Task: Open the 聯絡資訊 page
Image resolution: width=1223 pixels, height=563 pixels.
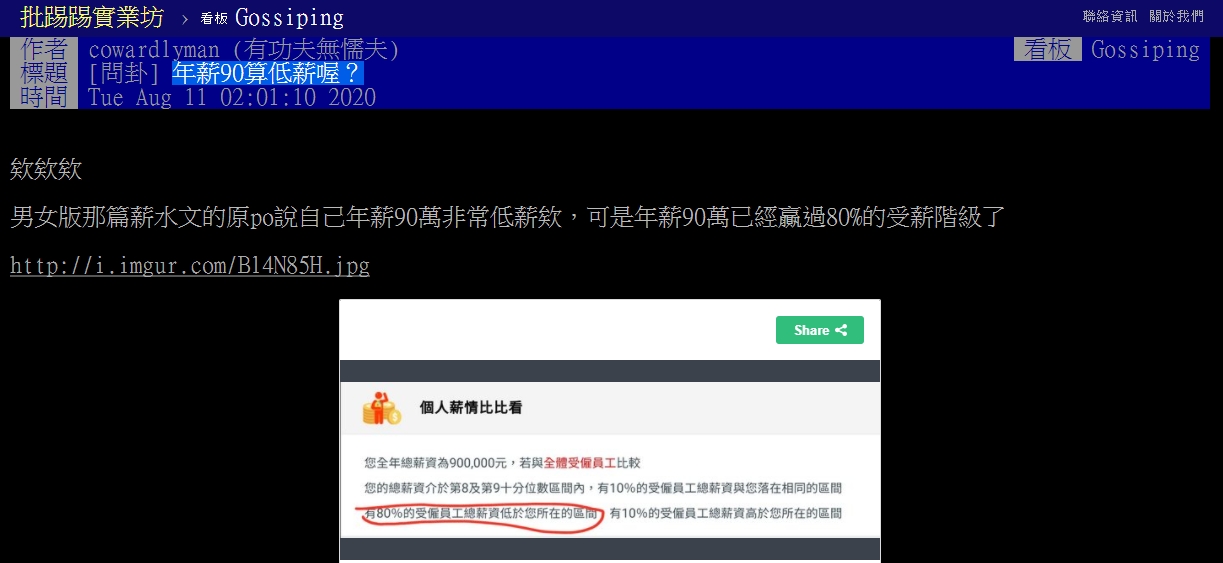Action: (1110, 16)
